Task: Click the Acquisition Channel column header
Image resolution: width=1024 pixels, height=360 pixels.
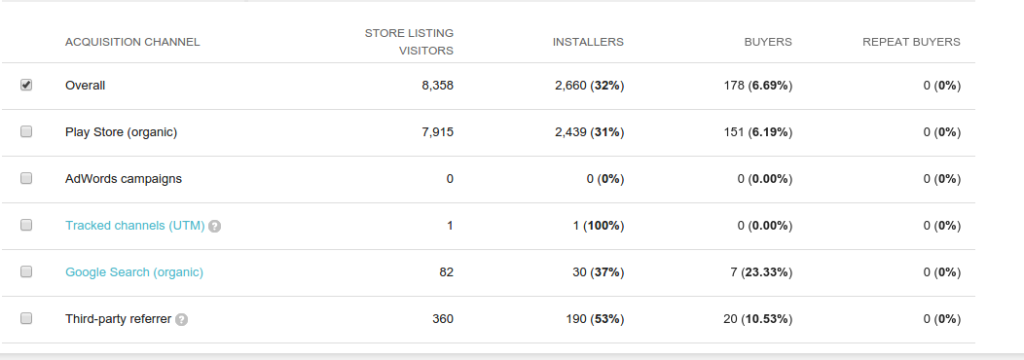Action: 133,42
